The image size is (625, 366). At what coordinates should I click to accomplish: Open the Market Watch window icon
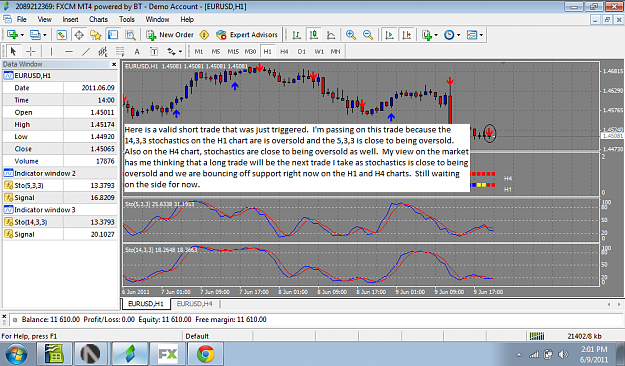point(61,35)
